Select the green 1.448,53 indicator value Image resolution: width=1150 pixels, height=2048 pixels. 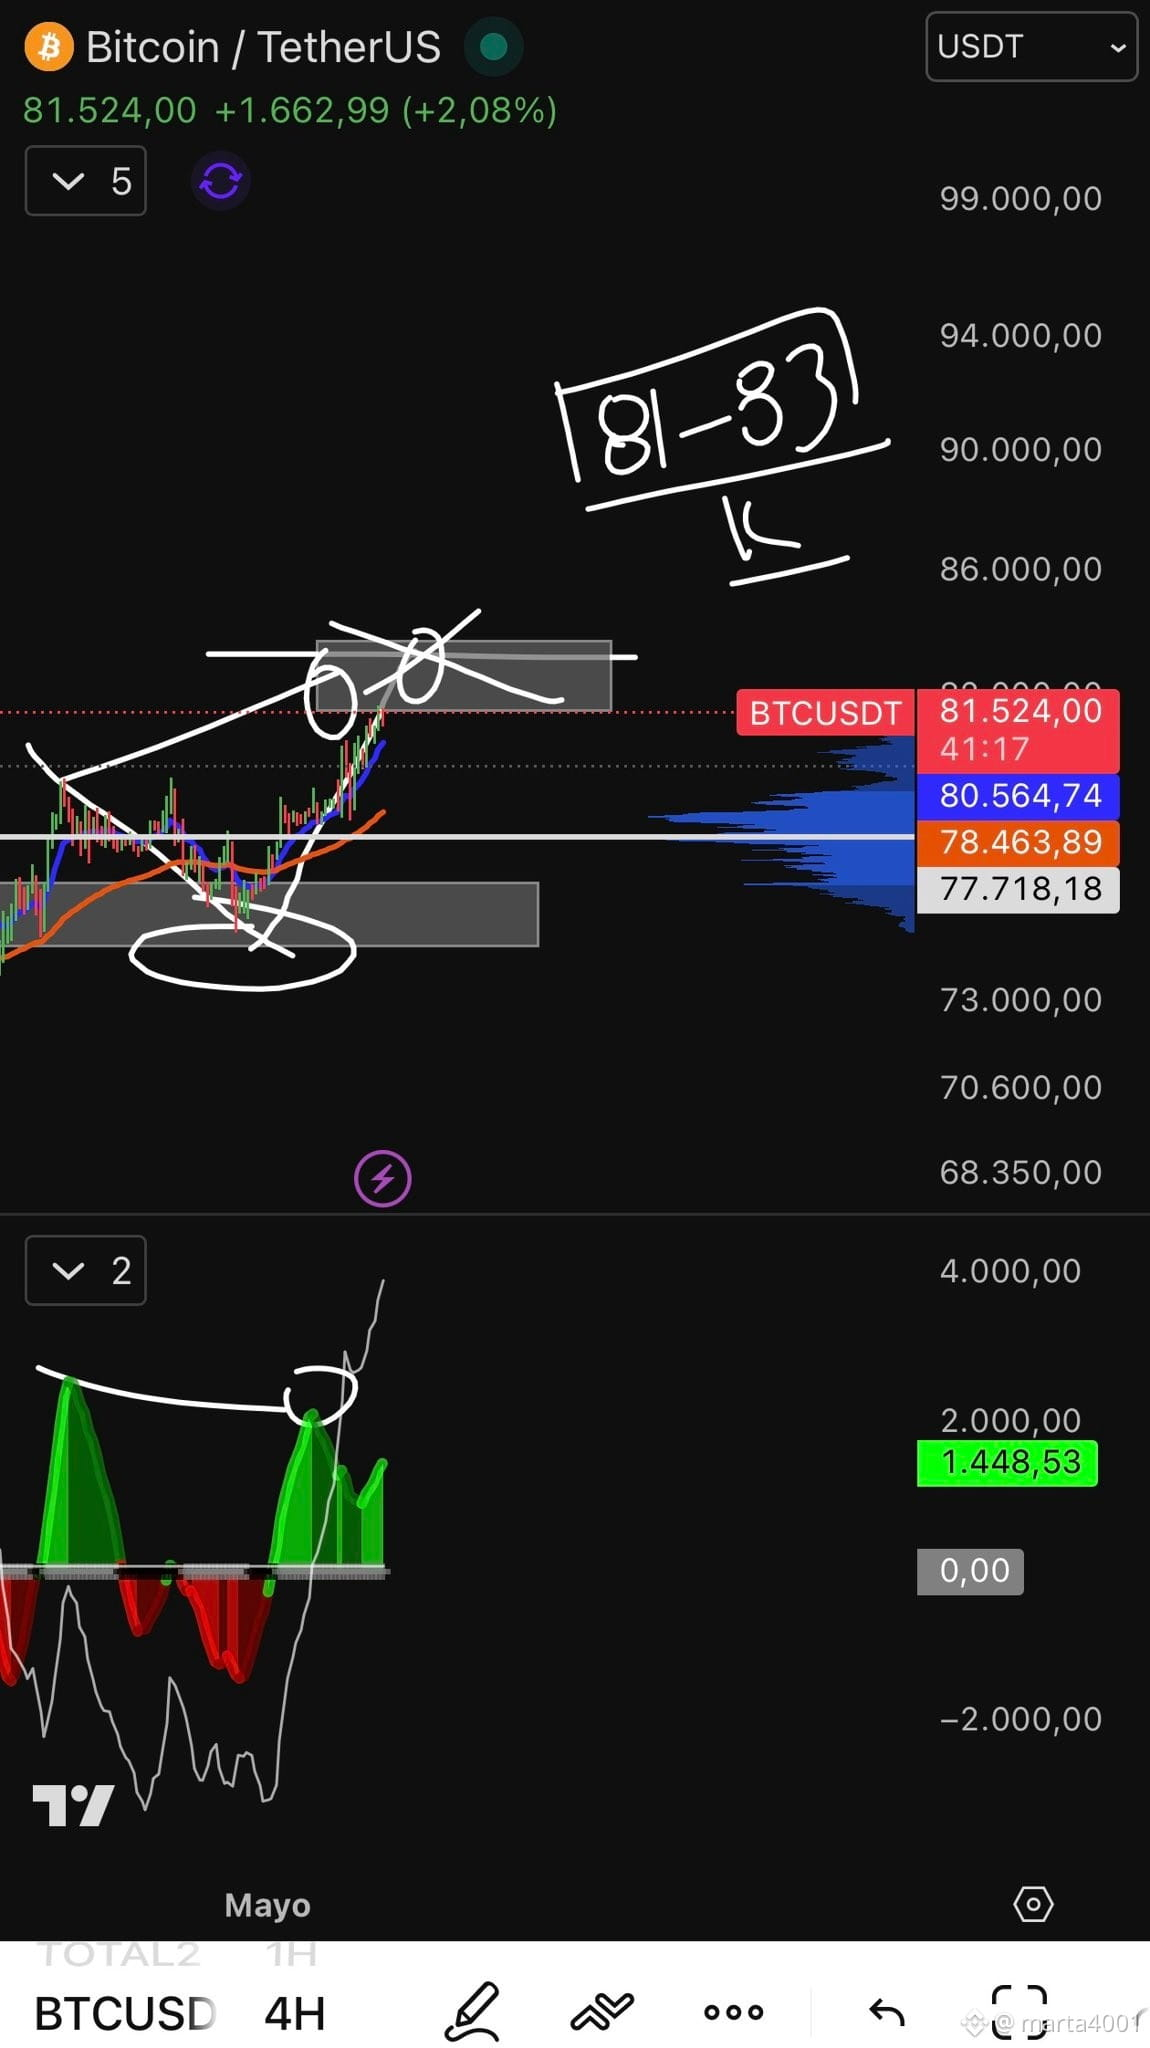click(x=1007, y=1463)
